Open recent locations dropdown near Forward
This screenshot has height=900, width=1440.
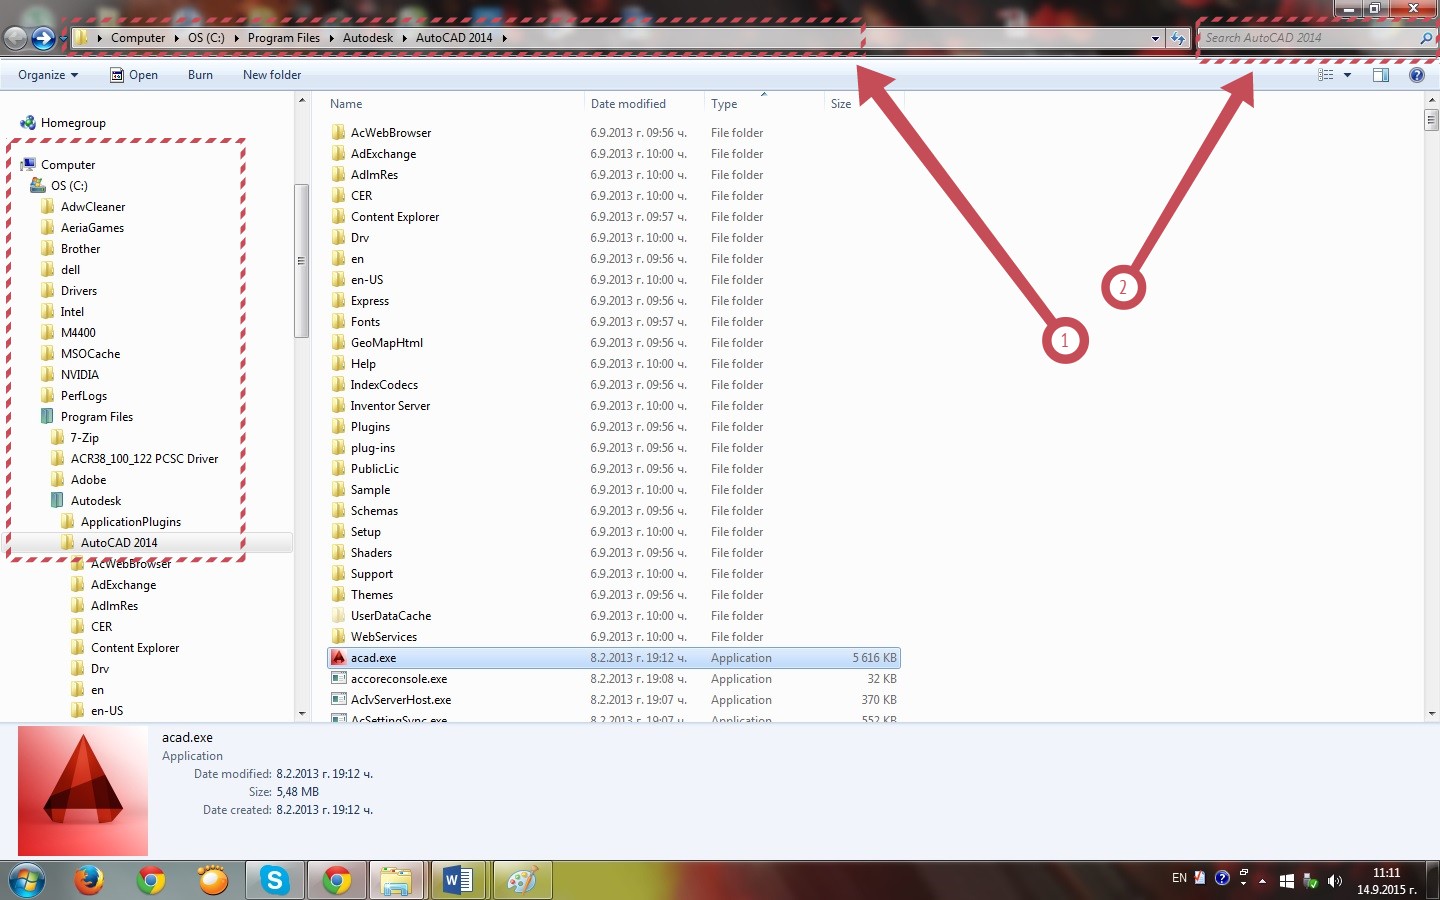[x=63, y=38]
